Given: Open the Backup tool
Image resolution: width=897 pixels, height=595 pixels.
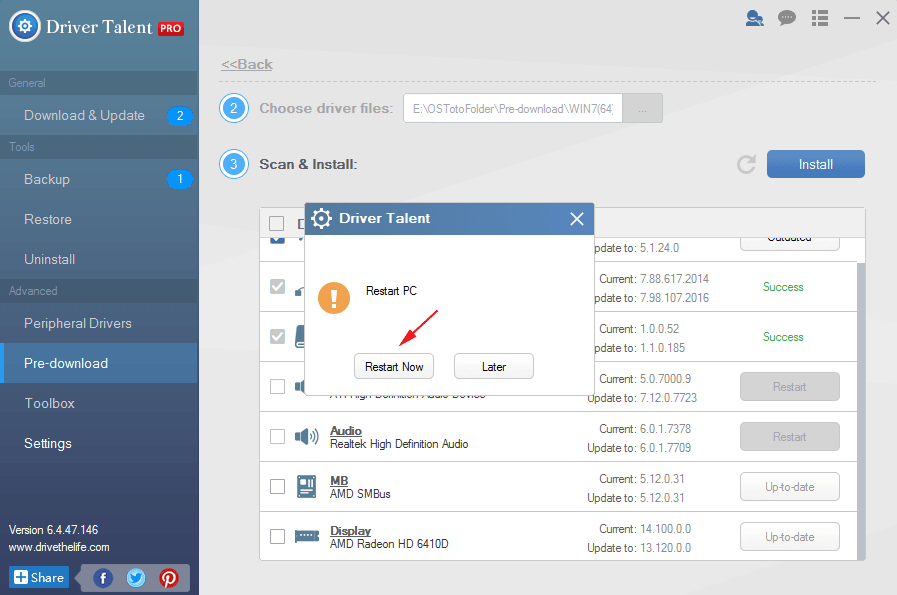Looking at the screenshot, I should [98, 179].
